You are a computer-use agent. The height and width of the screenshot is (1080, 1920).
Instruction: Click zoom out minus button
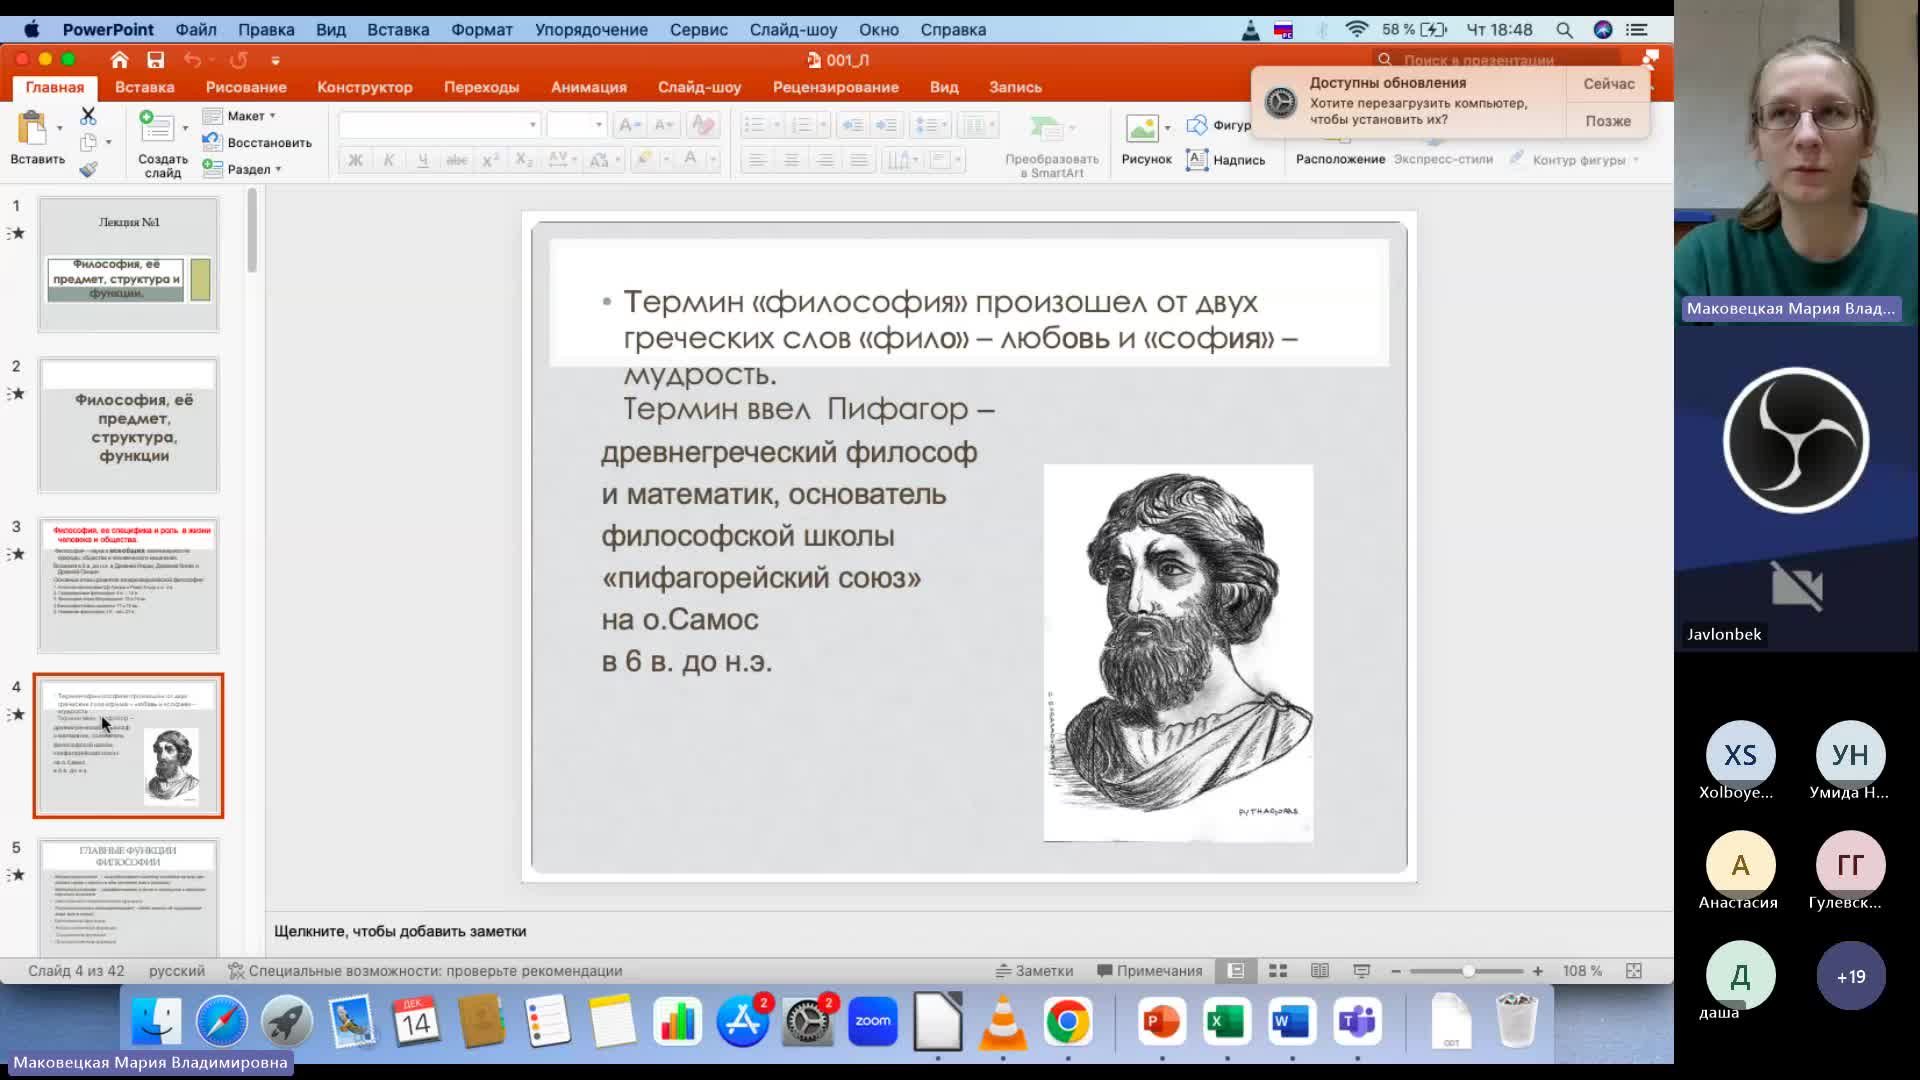pos(1396,971)
